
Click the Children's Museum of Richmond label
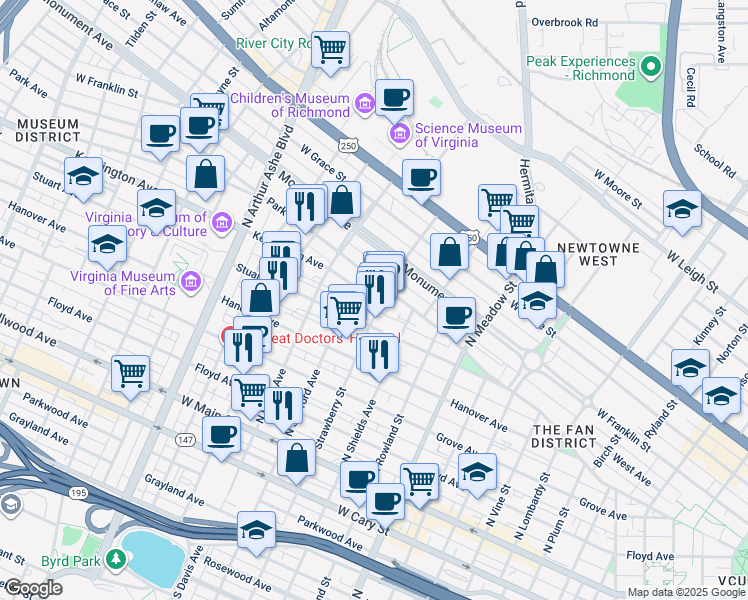[x=290, y=105]
